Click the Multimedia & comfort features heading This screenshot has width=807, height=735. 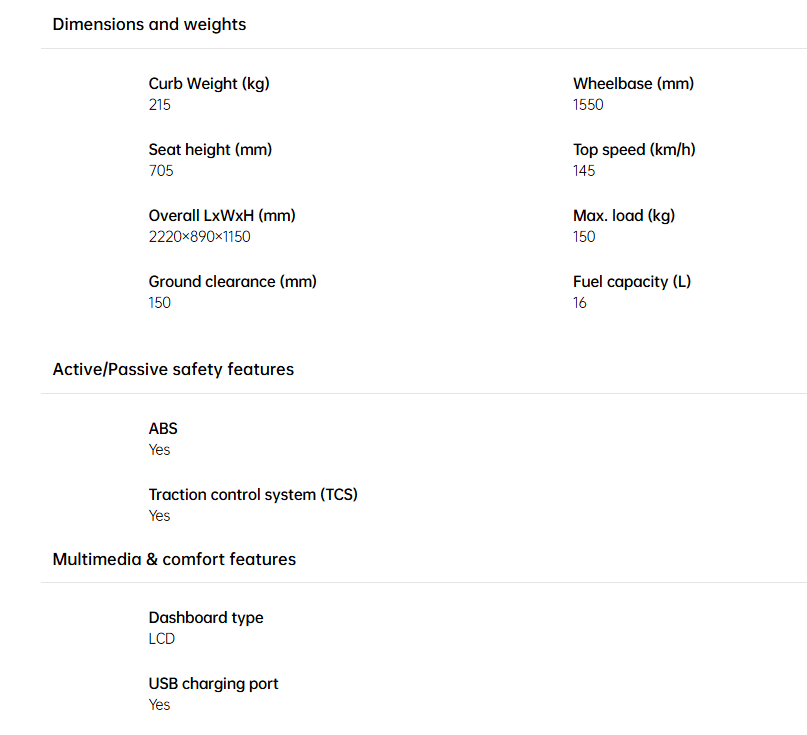[174, 559]
